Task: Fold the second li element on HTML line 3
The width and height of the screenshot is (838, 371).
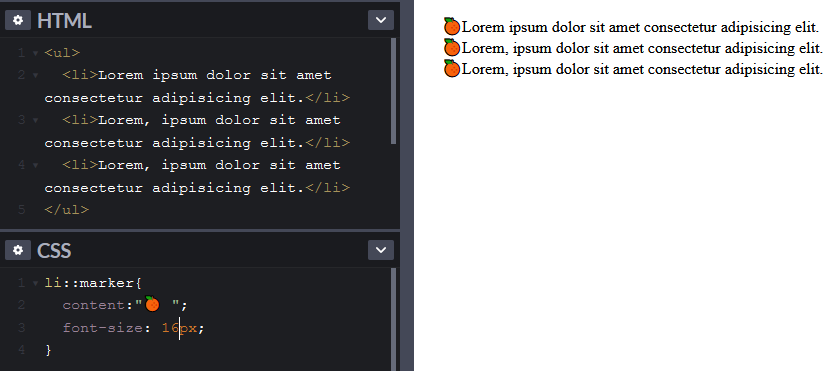Action: 35,121
